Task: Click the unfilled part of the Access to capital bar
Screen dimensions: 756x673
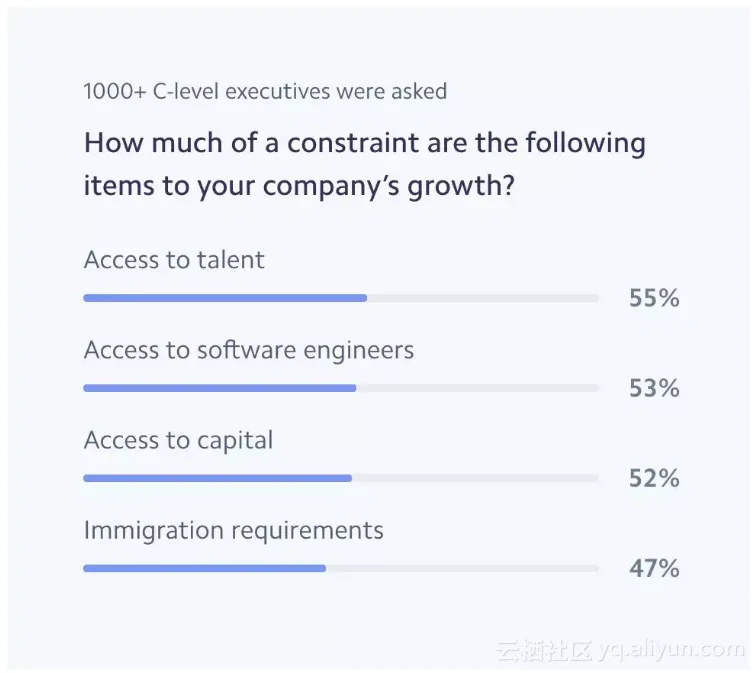Action: tap(475, 478)
